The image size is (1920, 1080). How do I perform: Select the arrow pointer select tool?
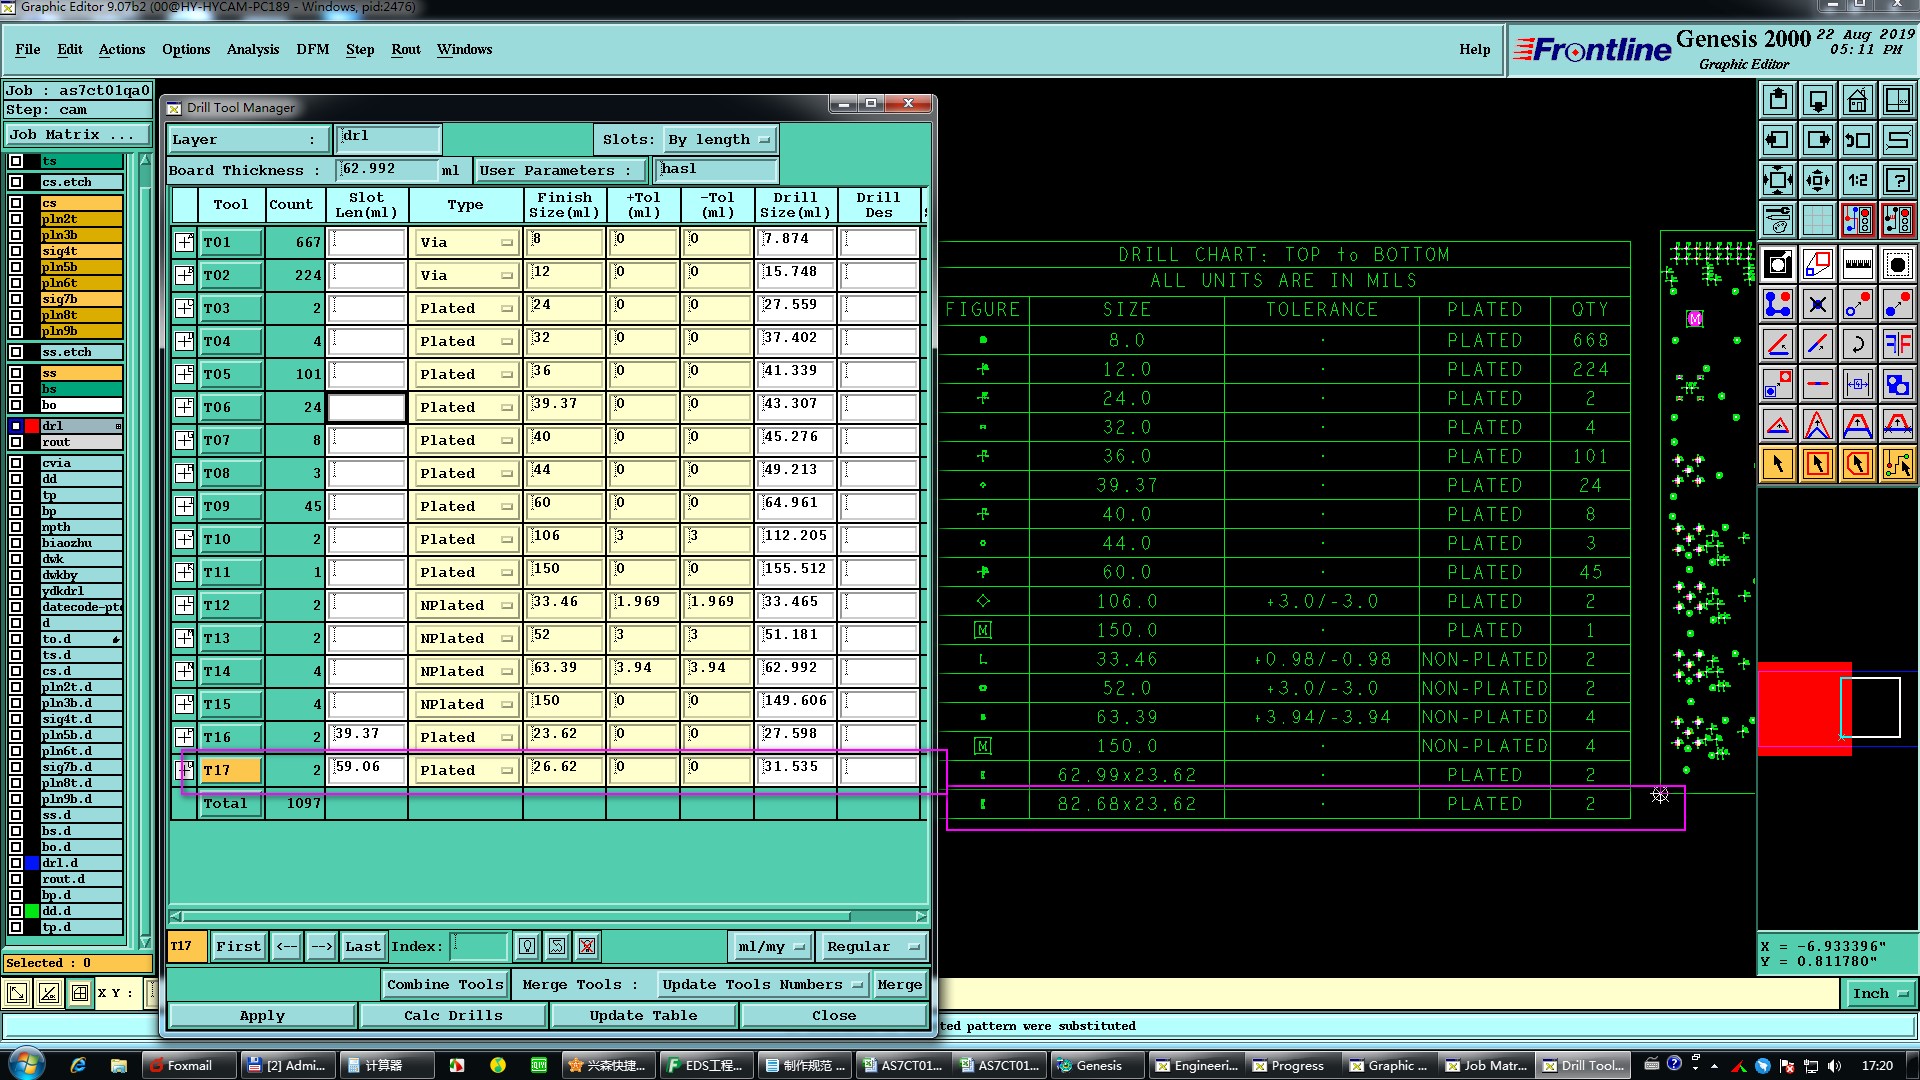tap(1777, 464)
